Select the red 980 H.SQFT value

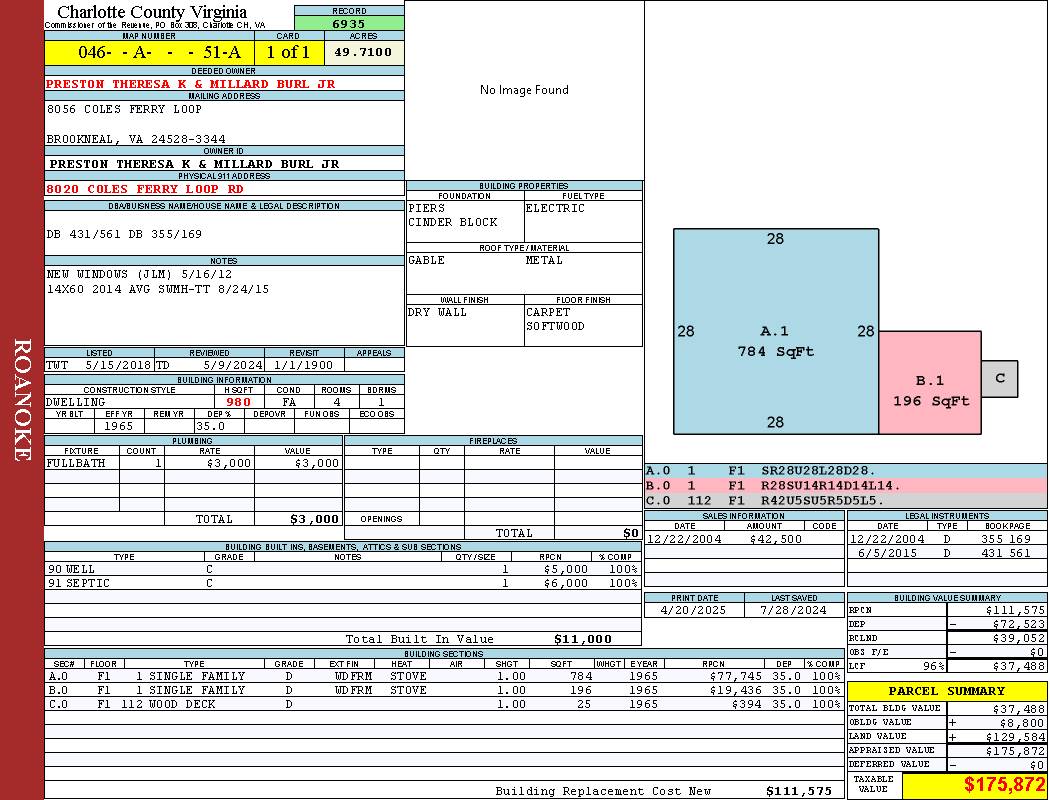(239, 402)
